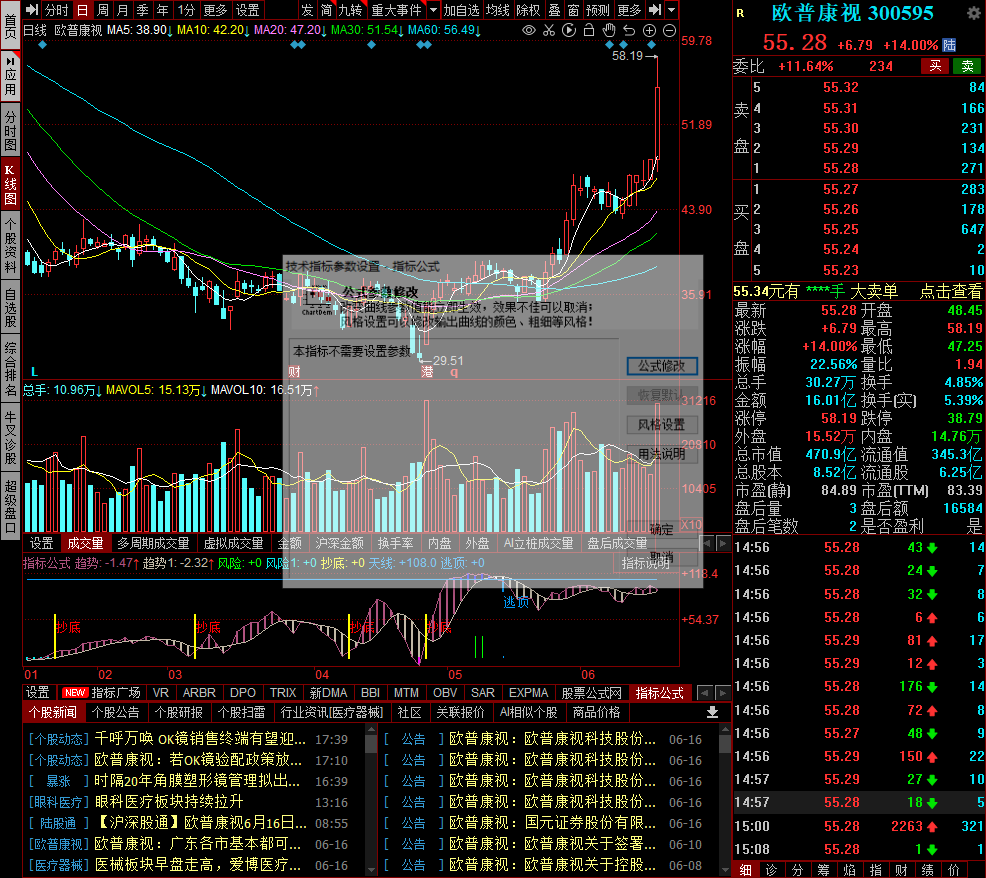The image size is (986, 878).
Task: Open 重大事件 major events menu
Action: coord(396,10)
